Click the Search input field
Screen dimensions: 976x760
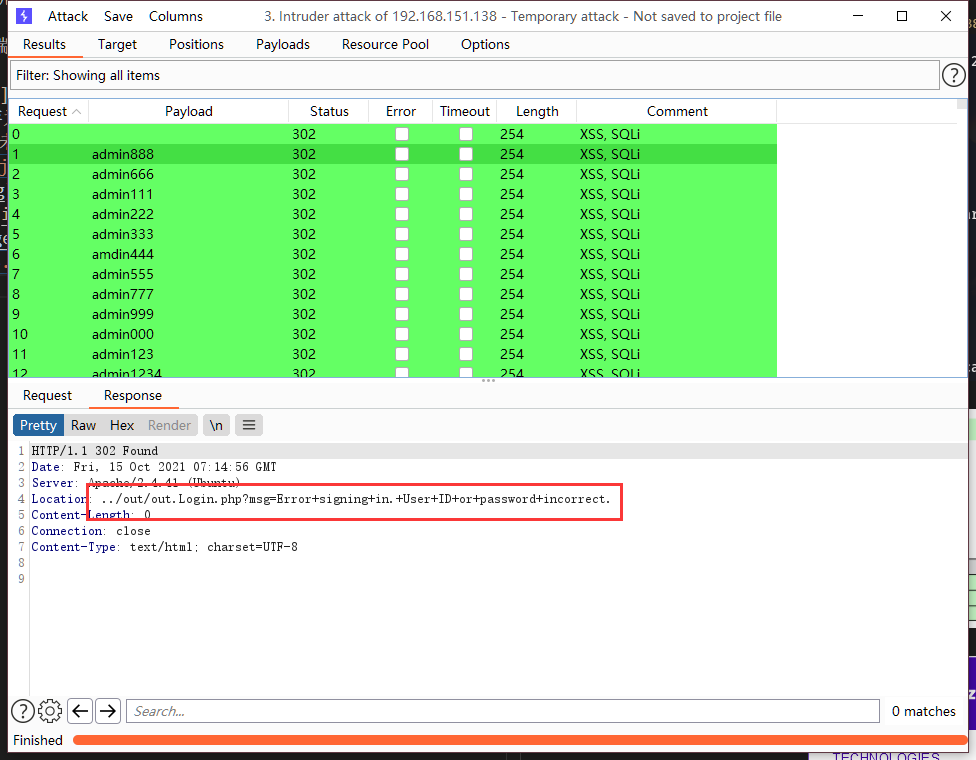click(x=500, y=711)
